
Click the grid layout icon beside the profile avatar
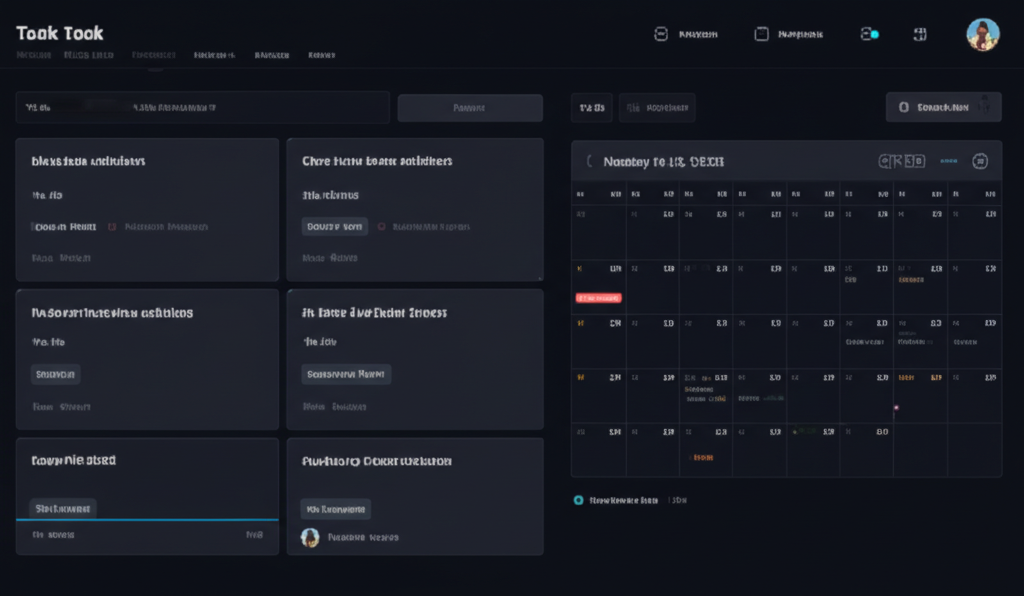pyautogui.click(x=919, y=34)
